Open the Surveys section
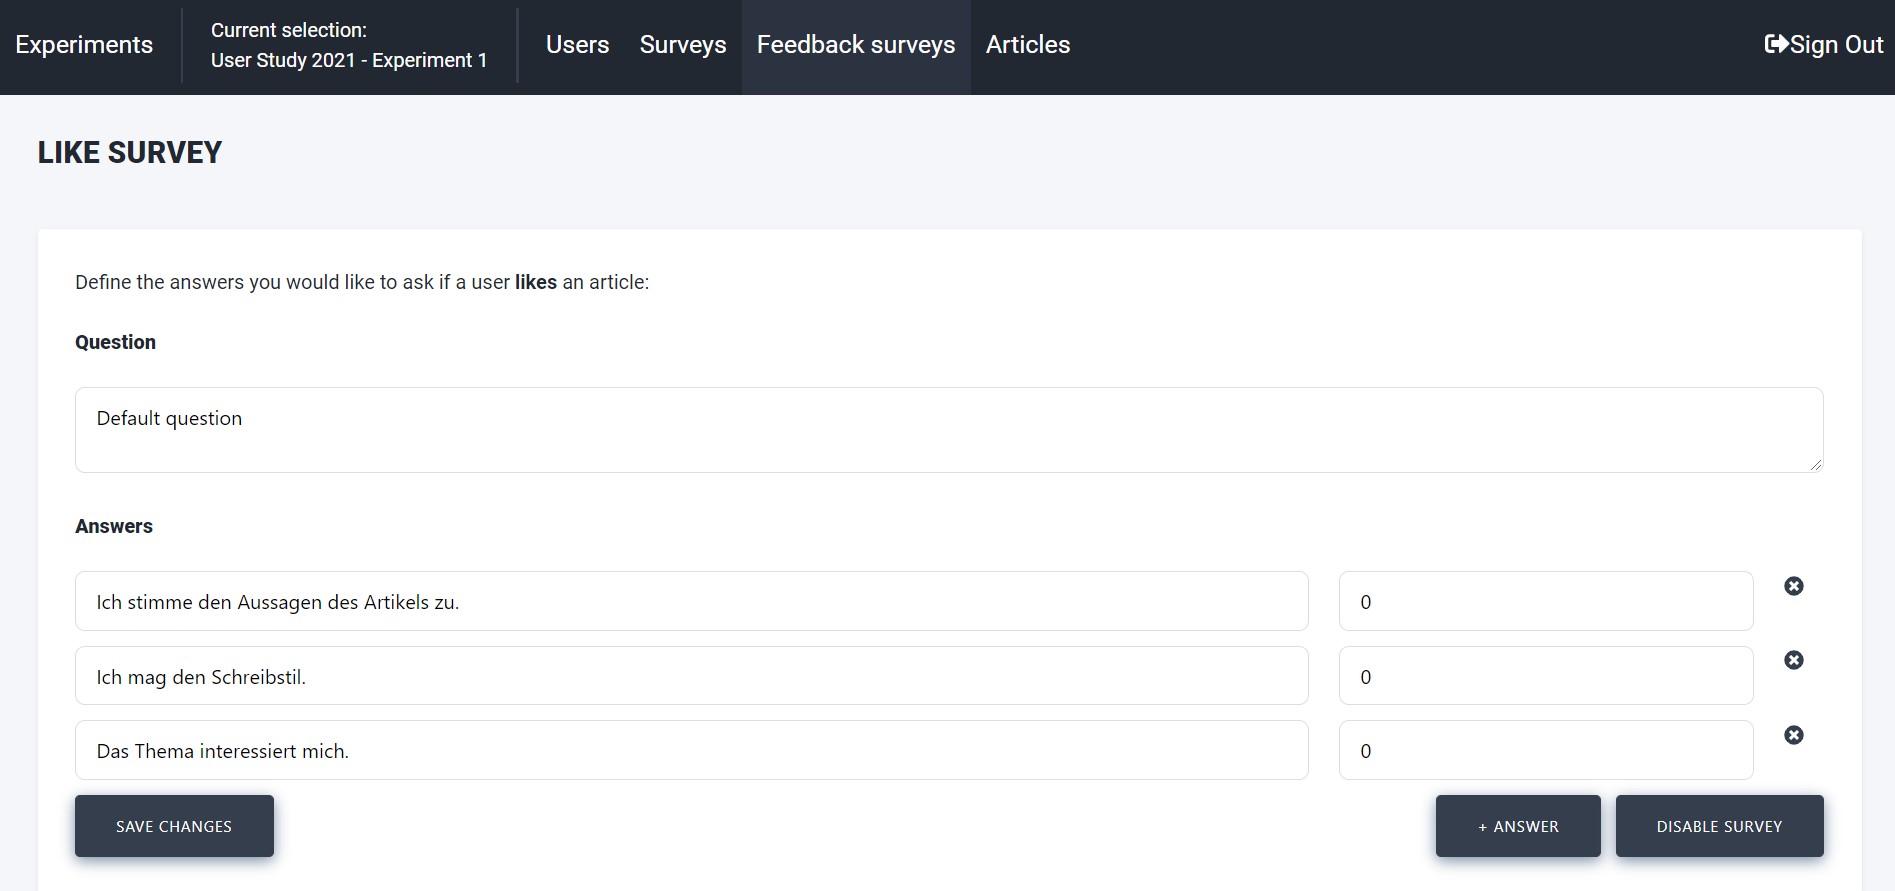This screenshot has height=891, width=1895. [683, 45]
